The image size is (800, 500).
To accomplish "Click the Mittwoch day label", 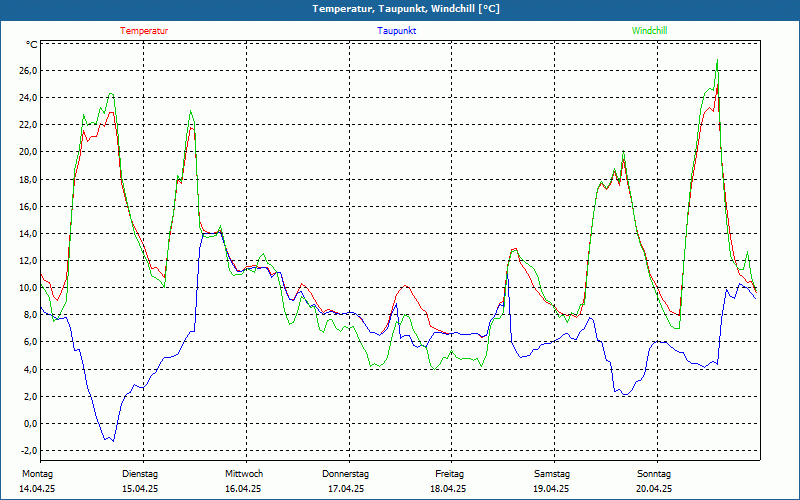I will [x=244, y=474].
